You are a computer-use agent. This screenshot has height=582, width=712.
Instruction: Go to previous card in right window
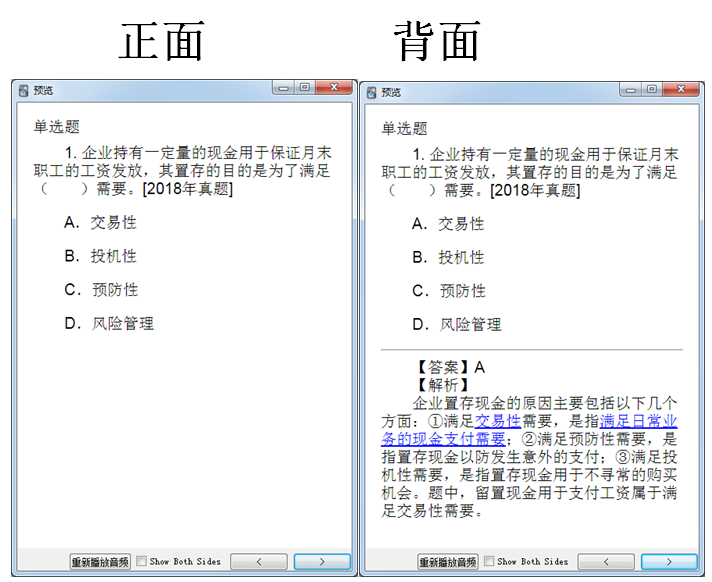pos(606,562)
